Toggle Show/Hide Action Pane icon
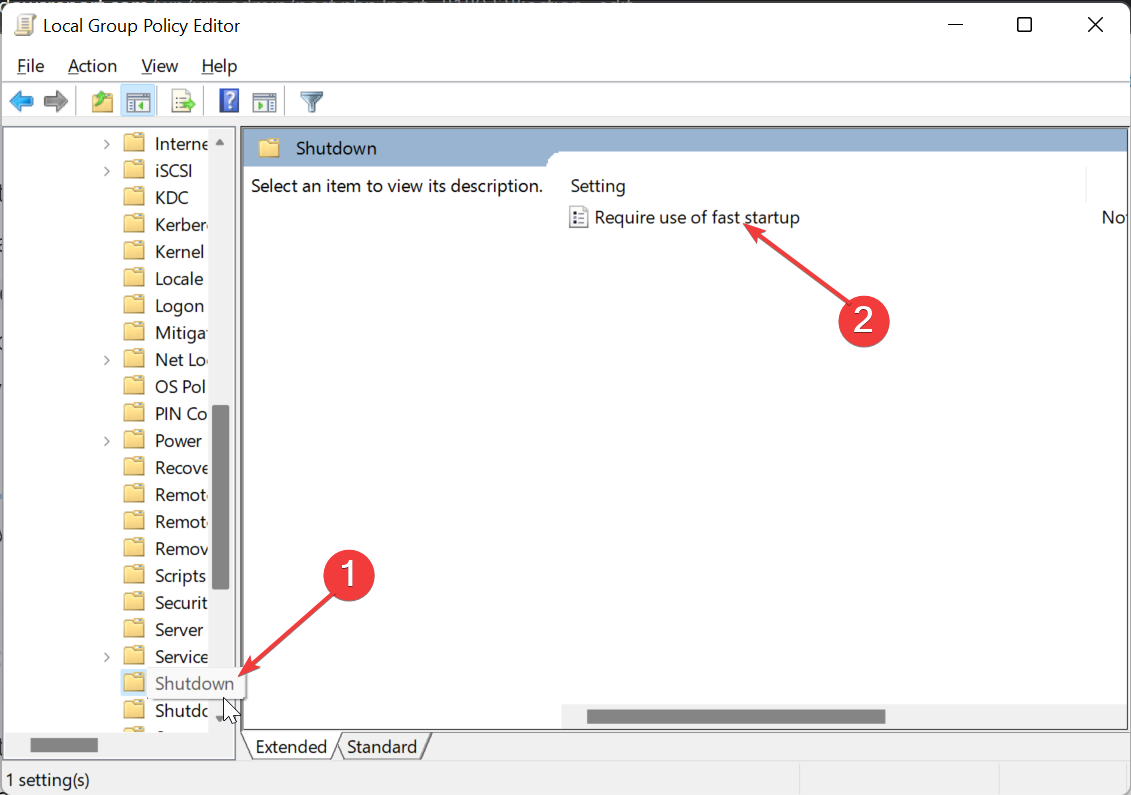The height and width of the screenshot is (795, 1131). click(265, 102)
